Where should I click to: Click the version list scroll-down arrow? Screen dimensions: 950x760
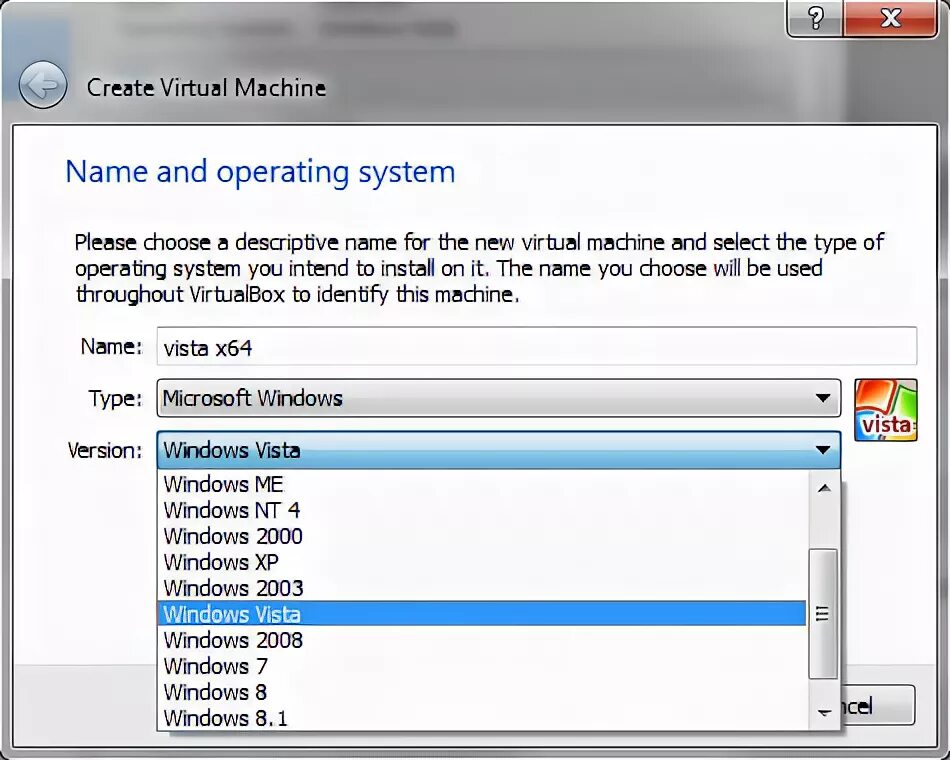[823, 713]
